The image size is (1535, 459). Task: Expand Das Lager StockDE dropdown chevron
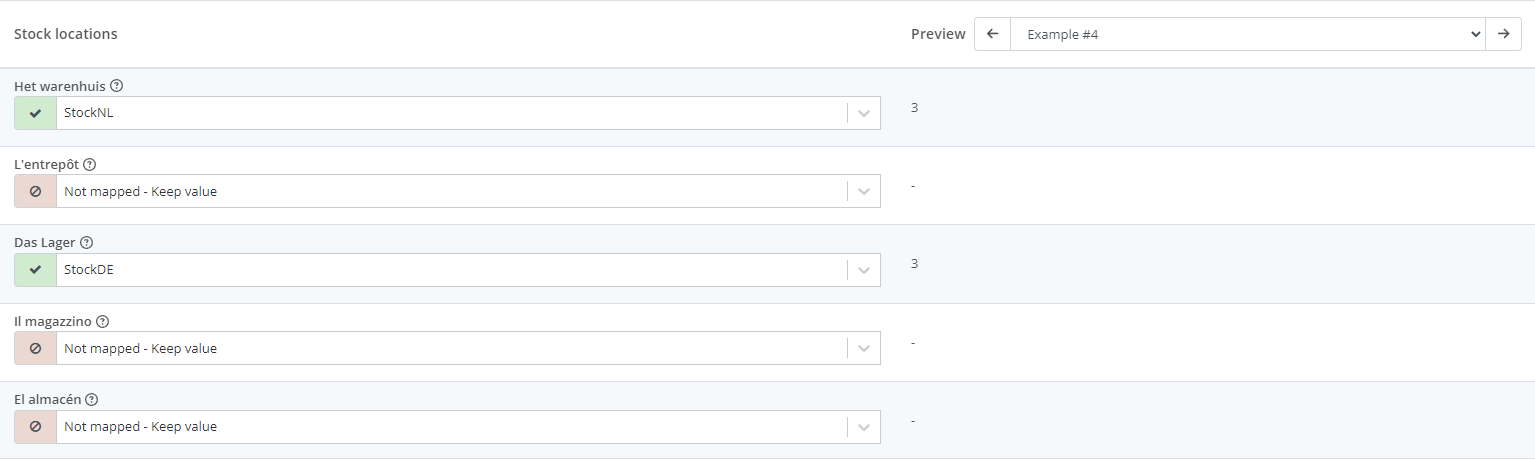click(x=864, y=270)
